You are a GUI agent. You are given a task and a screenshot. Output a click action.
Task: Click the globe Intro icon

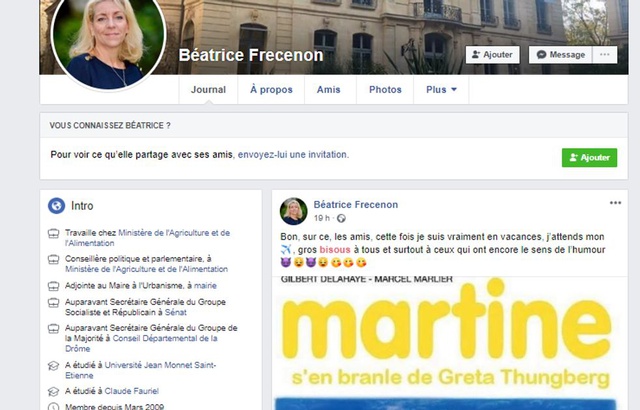(56, 206)
